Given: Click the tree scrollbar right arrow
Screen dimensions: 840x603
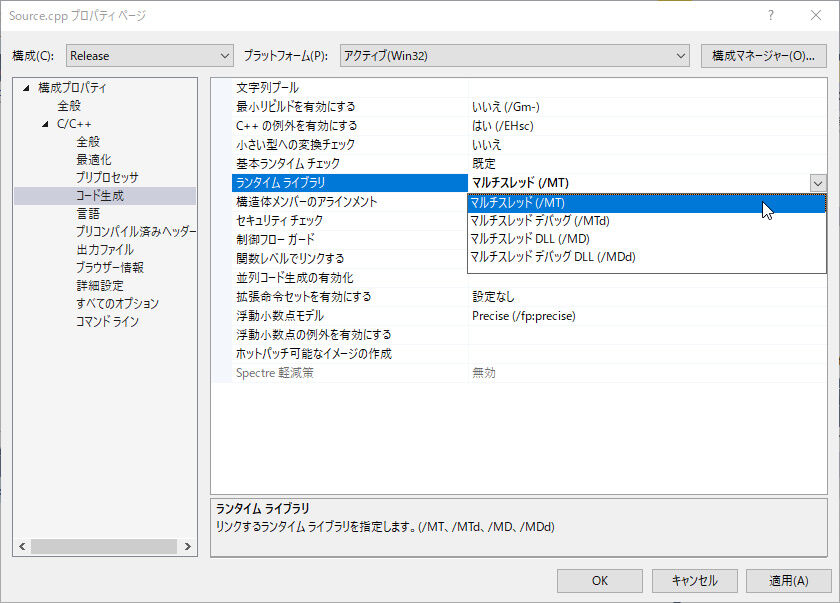Looking at the screenshot, I should [188, 546].
